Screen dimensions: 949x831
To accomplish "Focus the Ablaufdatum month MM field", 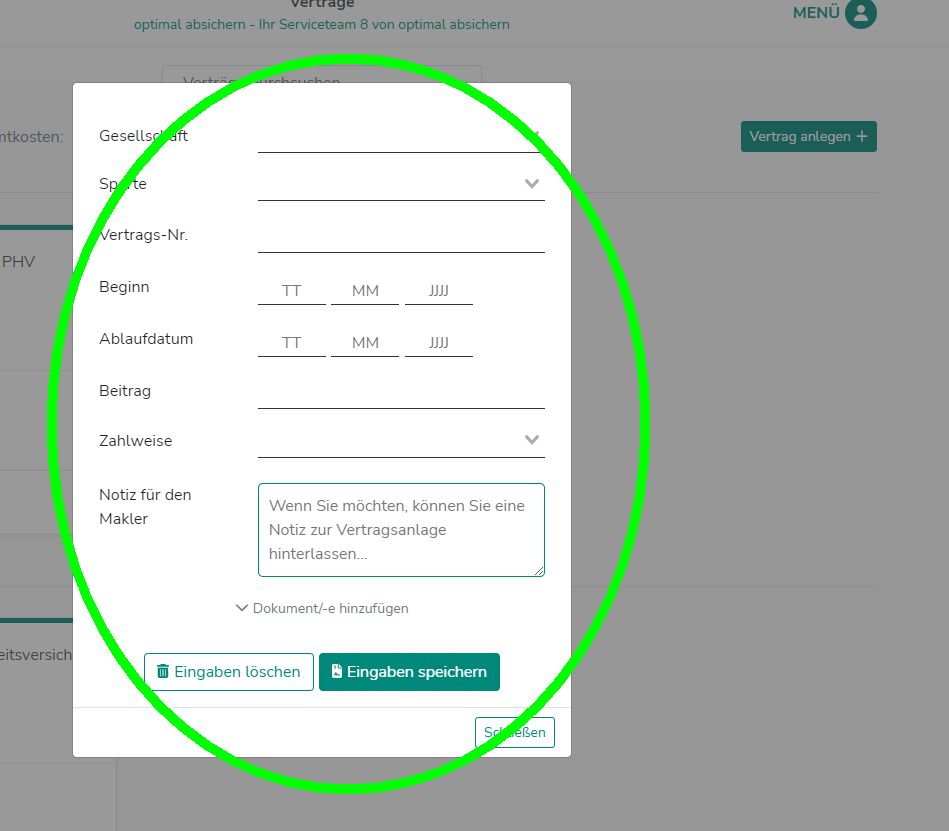I will click(365, 343).
